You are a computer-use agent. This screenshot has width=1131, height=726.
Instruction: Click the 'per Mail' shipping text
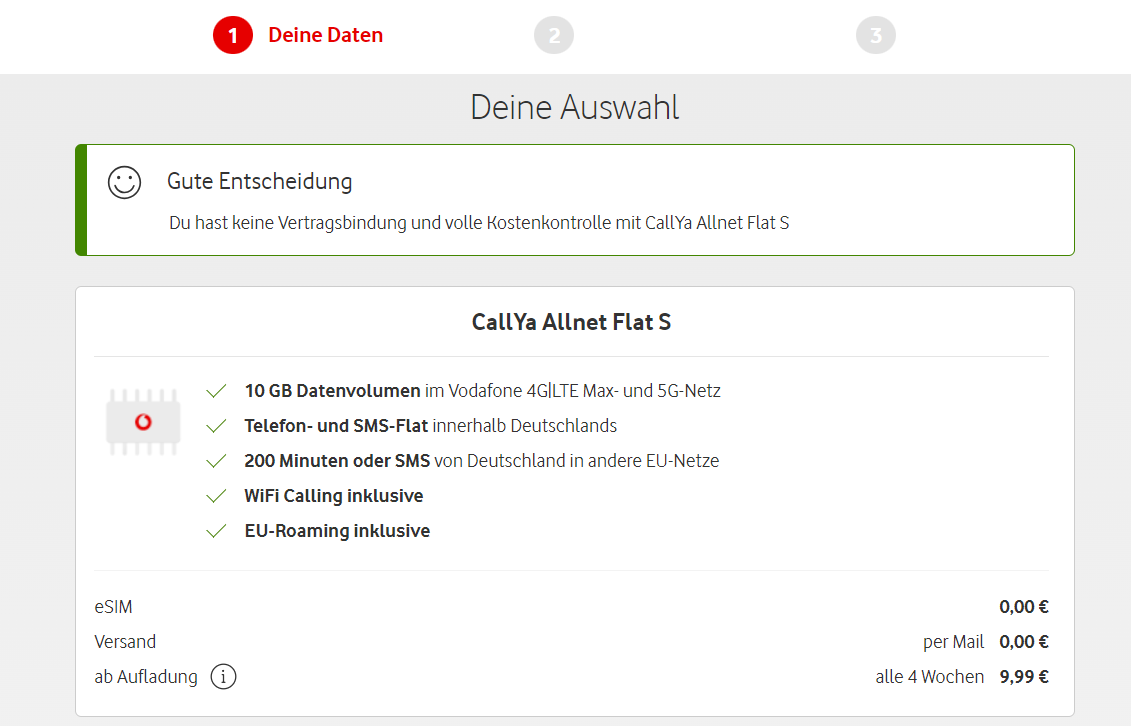click(954, 642)
